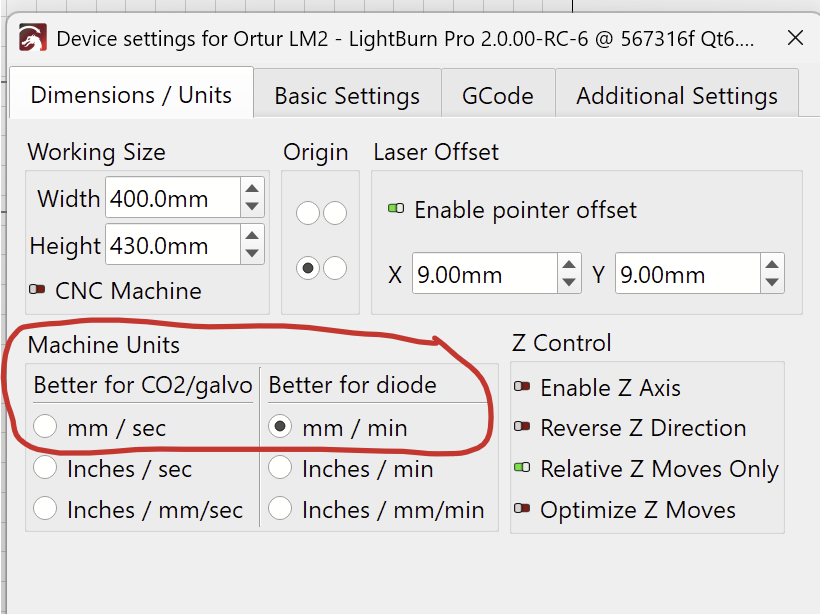Switch to the Basic Settings tab
820x614 pixels.
347,96
